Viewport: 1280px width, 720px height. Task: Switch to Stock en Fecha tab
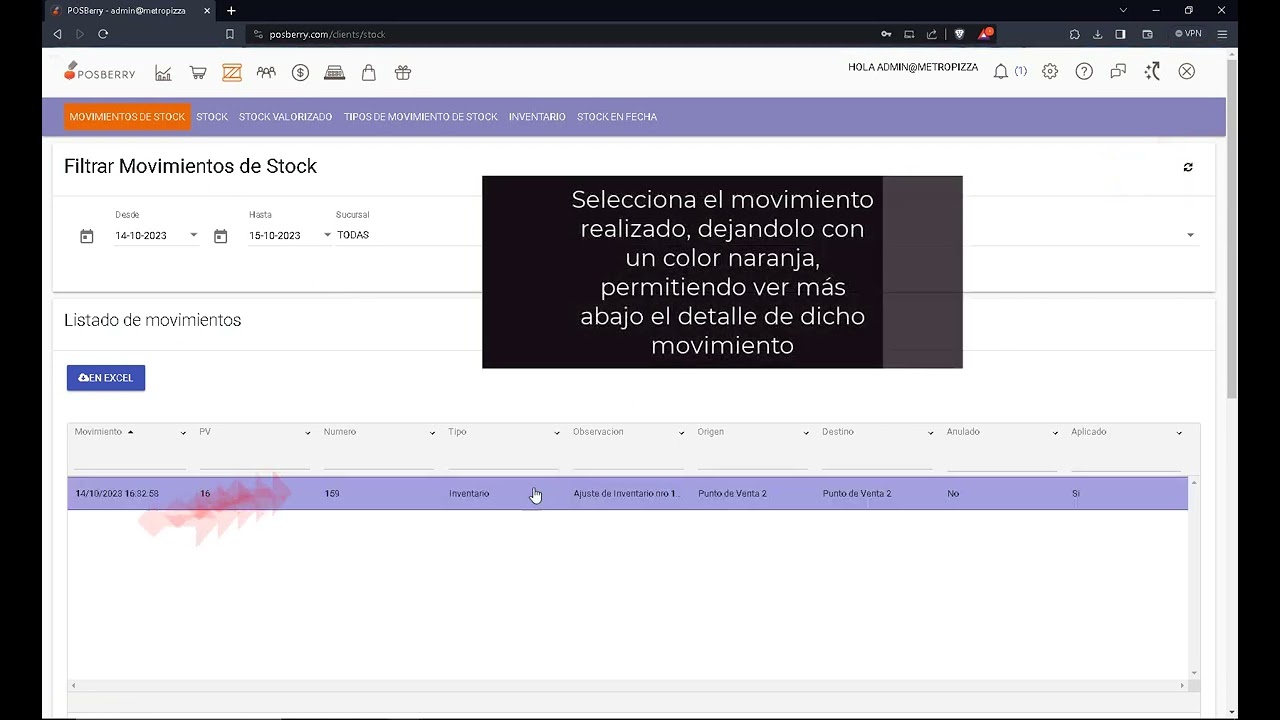click(617, 117)
